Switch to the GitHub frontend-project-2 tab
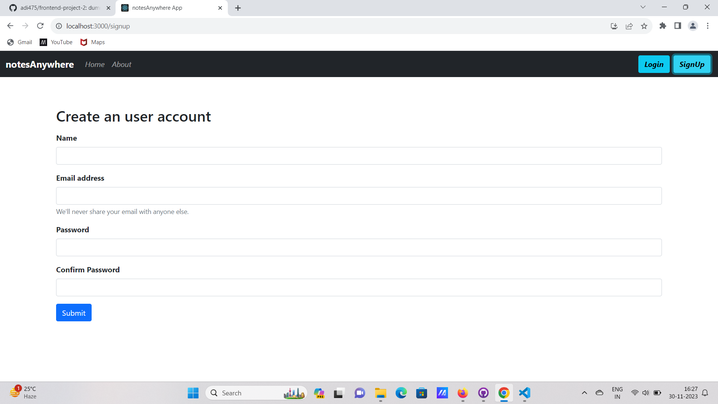This screenshot has width=718, height=404. tap(60, 8)
